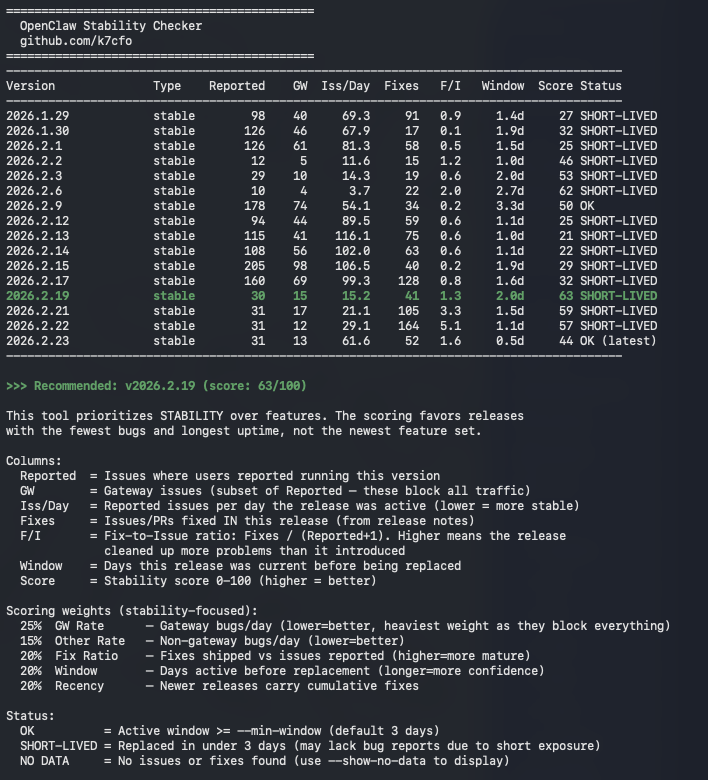
Task: Click the 'Scoring weights (stability-focused):' heading
Action: (132, 610)
